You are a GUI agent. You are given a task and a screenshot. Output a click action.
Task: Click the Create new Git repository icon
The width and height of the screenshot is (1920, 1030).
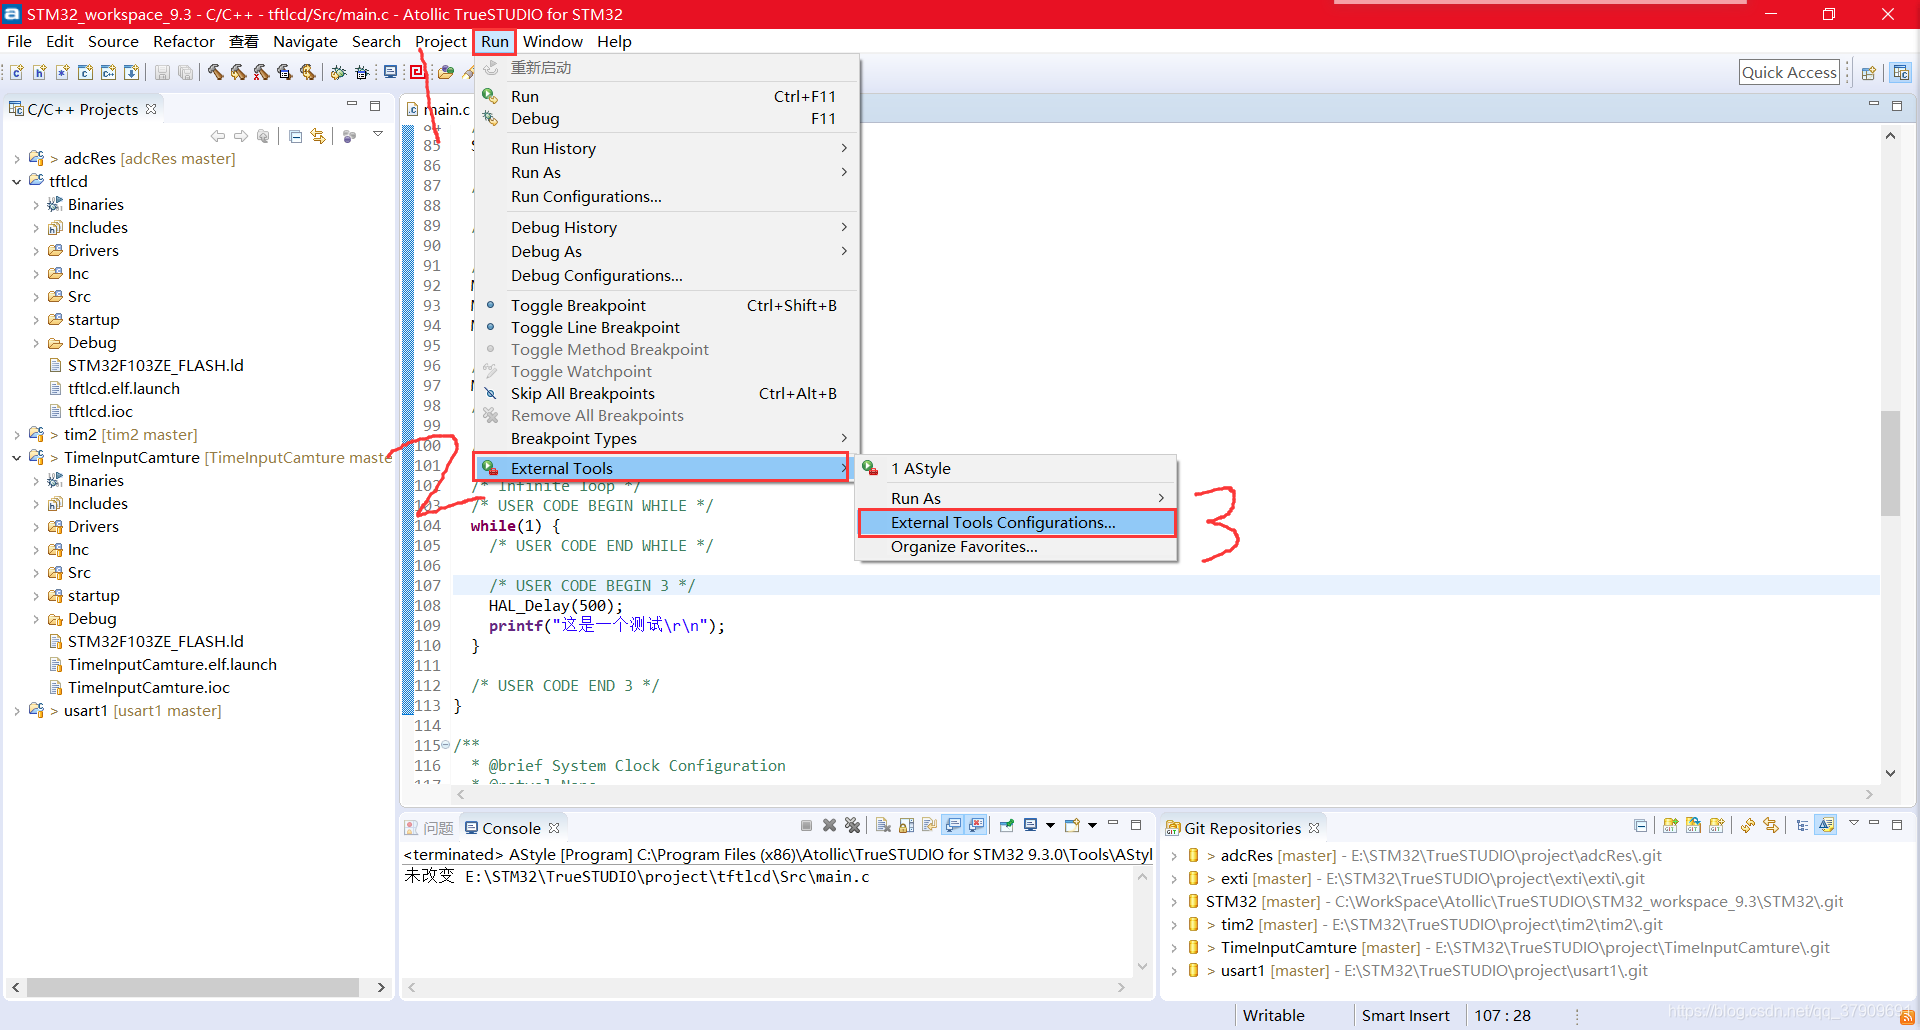(x=1716, y=825)
